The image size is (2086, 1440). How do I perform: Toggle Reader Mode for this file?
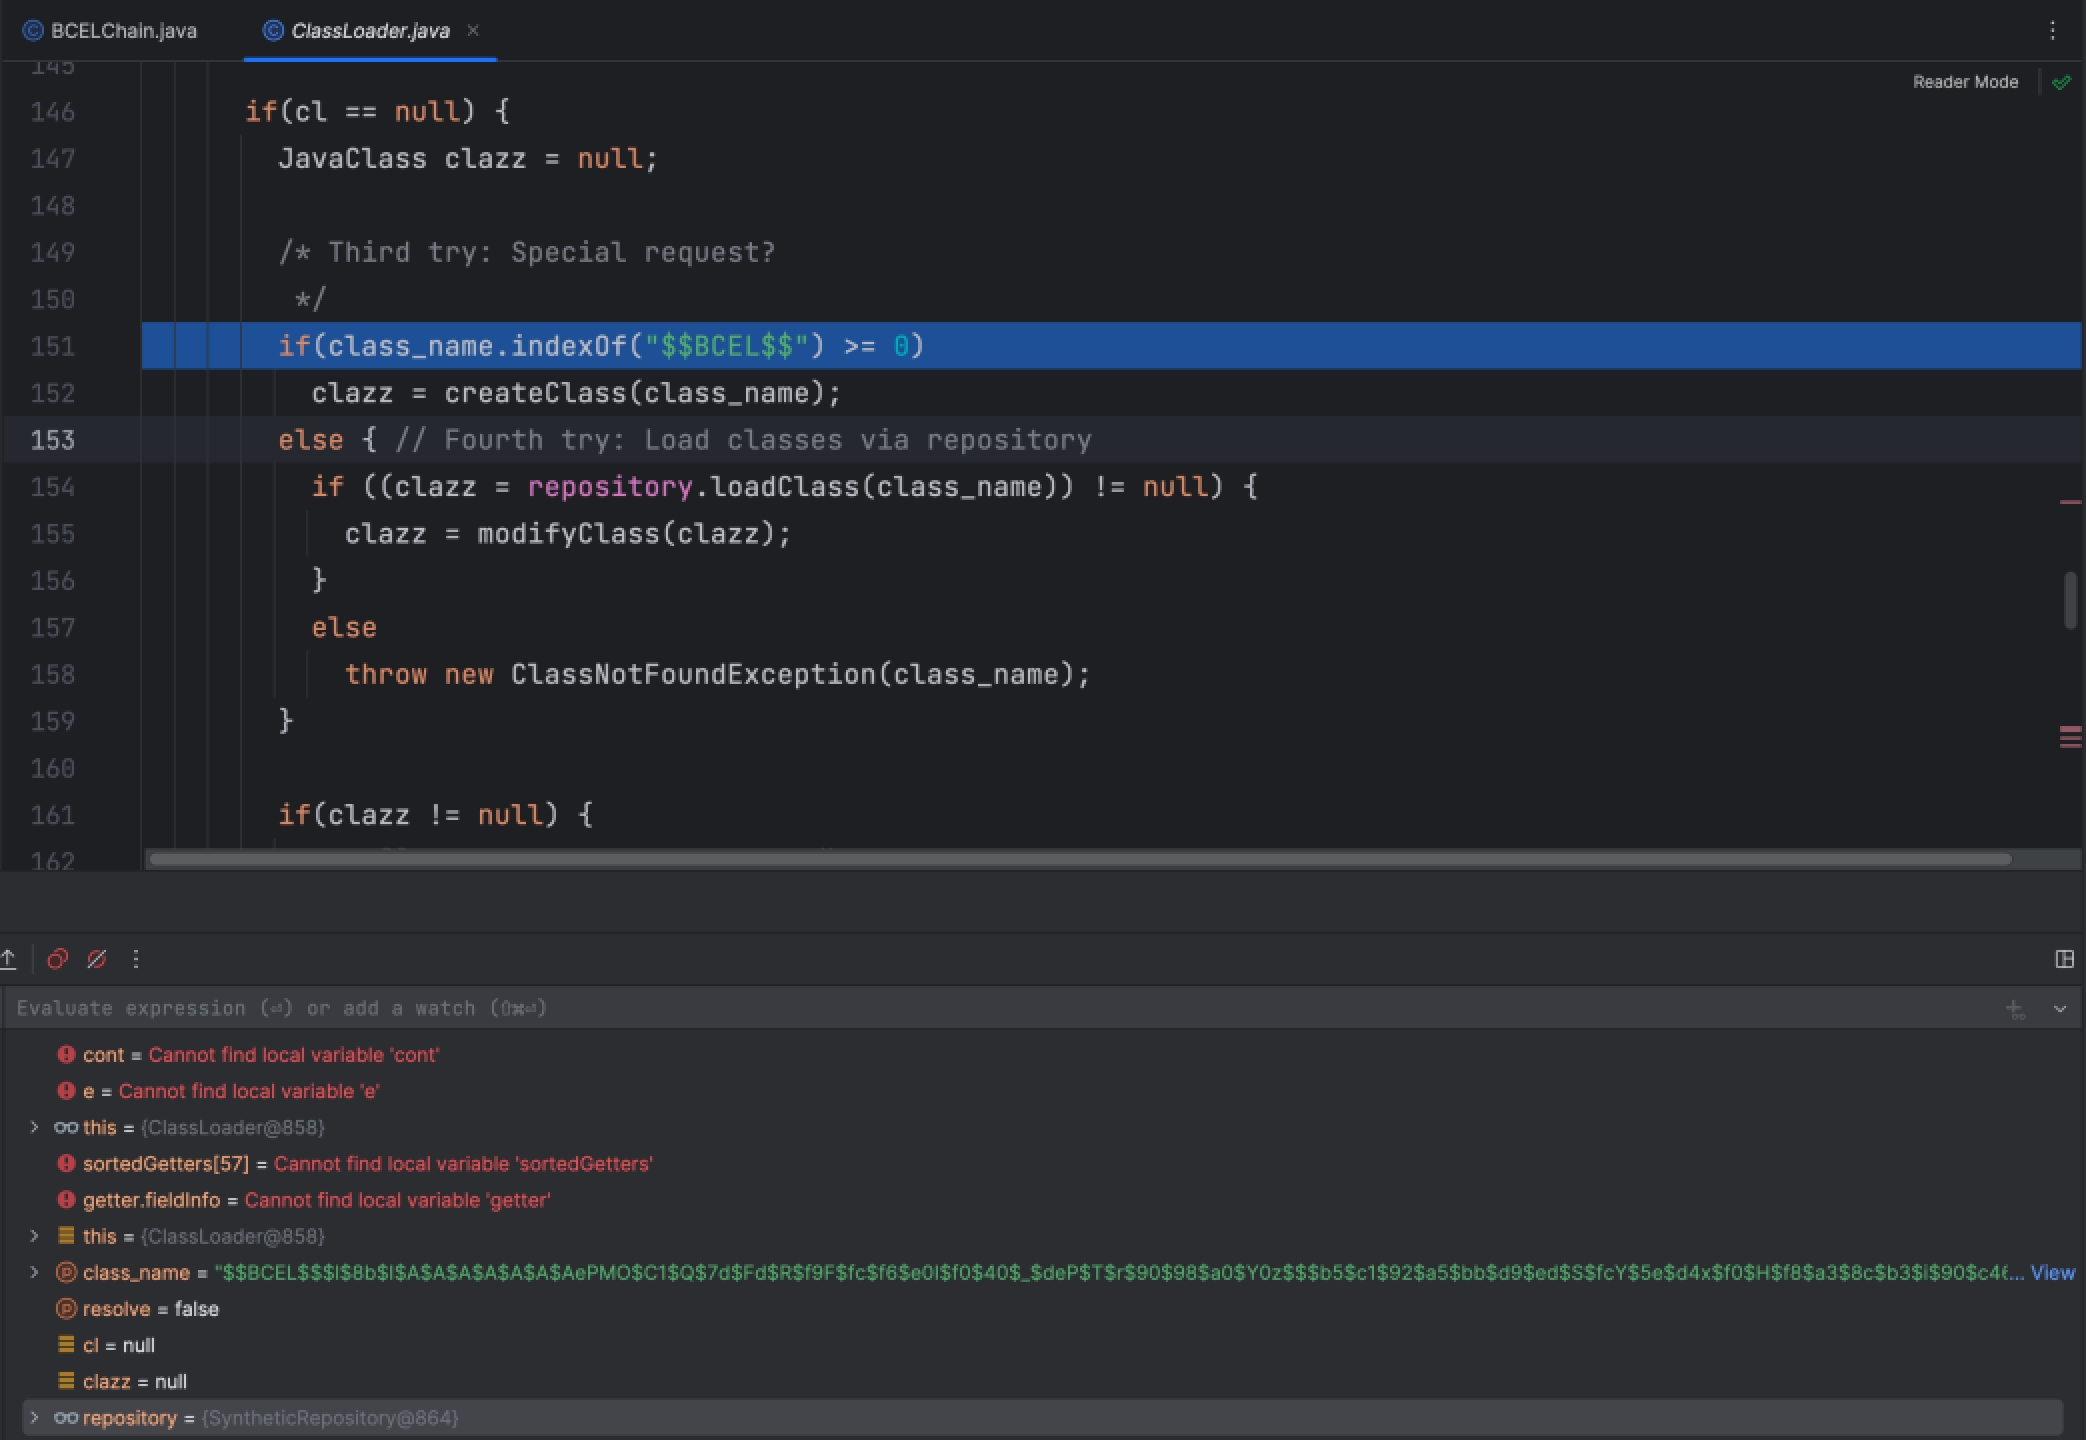(1965, 82)
